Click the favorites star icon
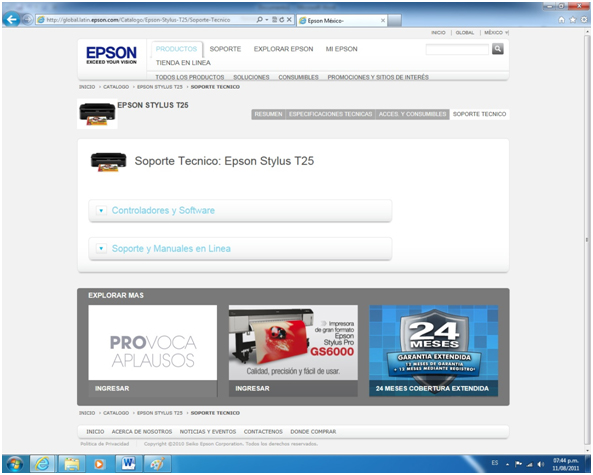593x475 pixels. tap(573, 20)
